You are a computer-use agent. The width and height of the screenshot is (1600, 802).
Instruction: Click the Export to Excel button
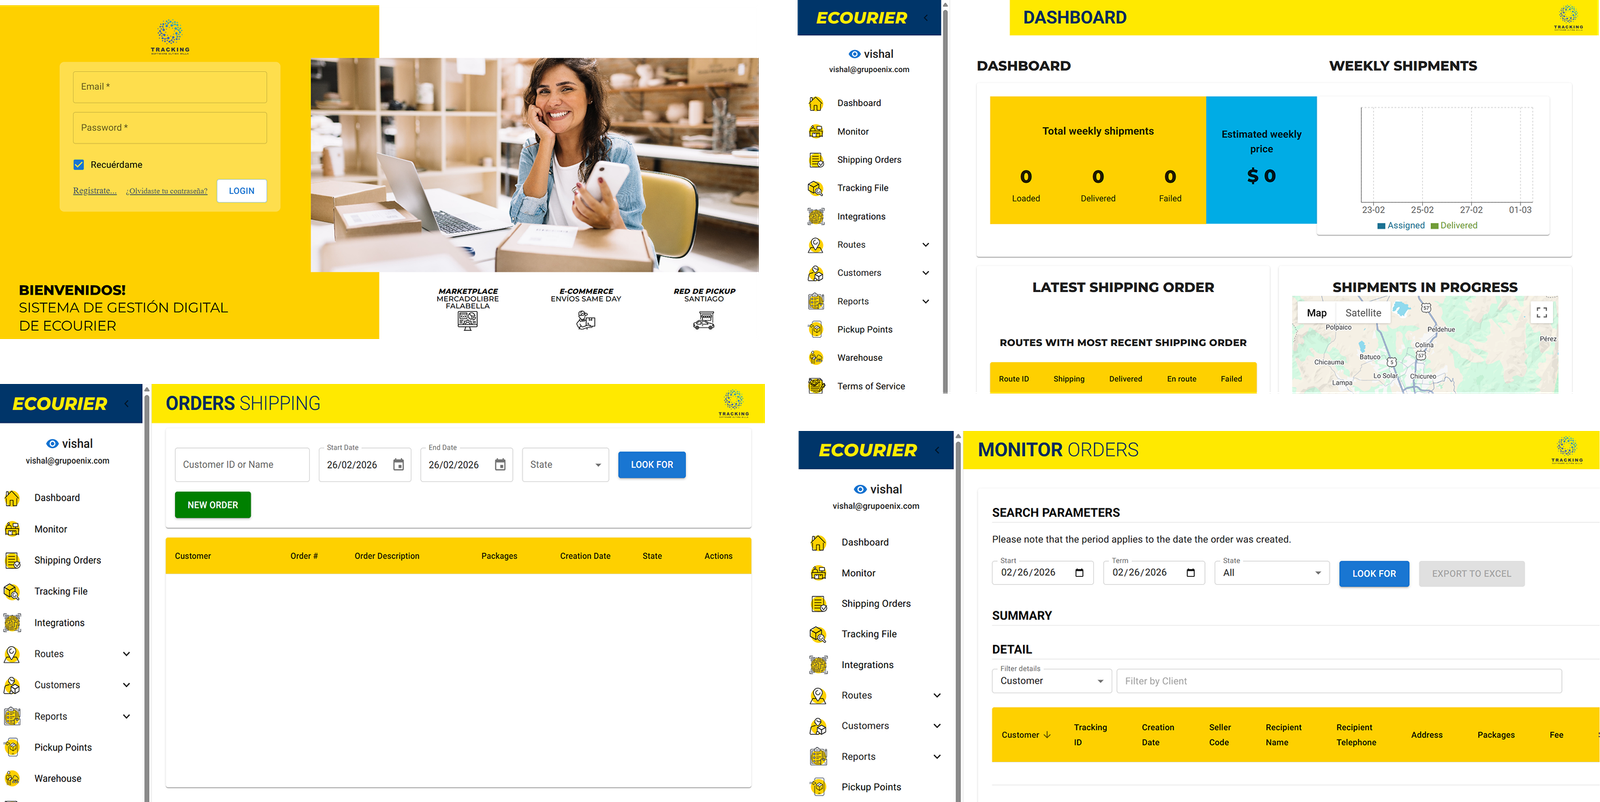pos(1471,574)
